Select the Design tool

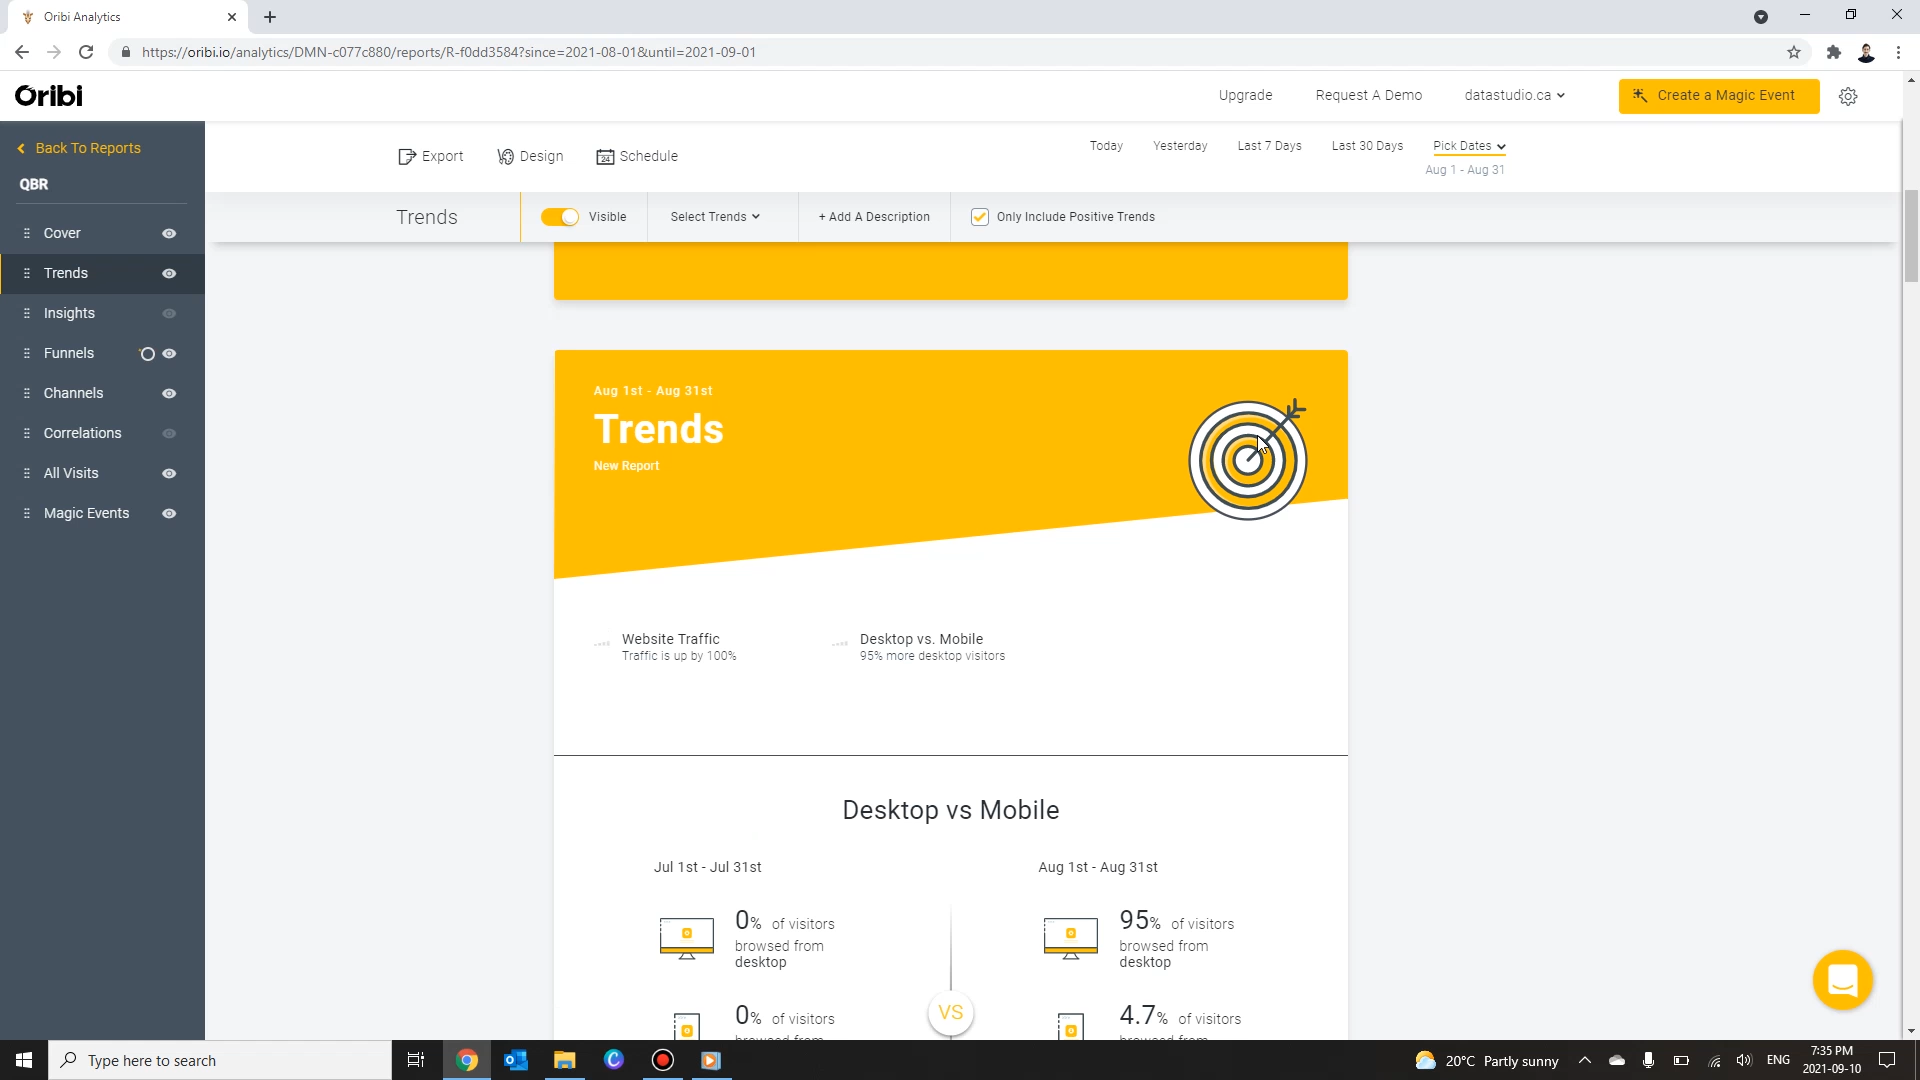530,156
